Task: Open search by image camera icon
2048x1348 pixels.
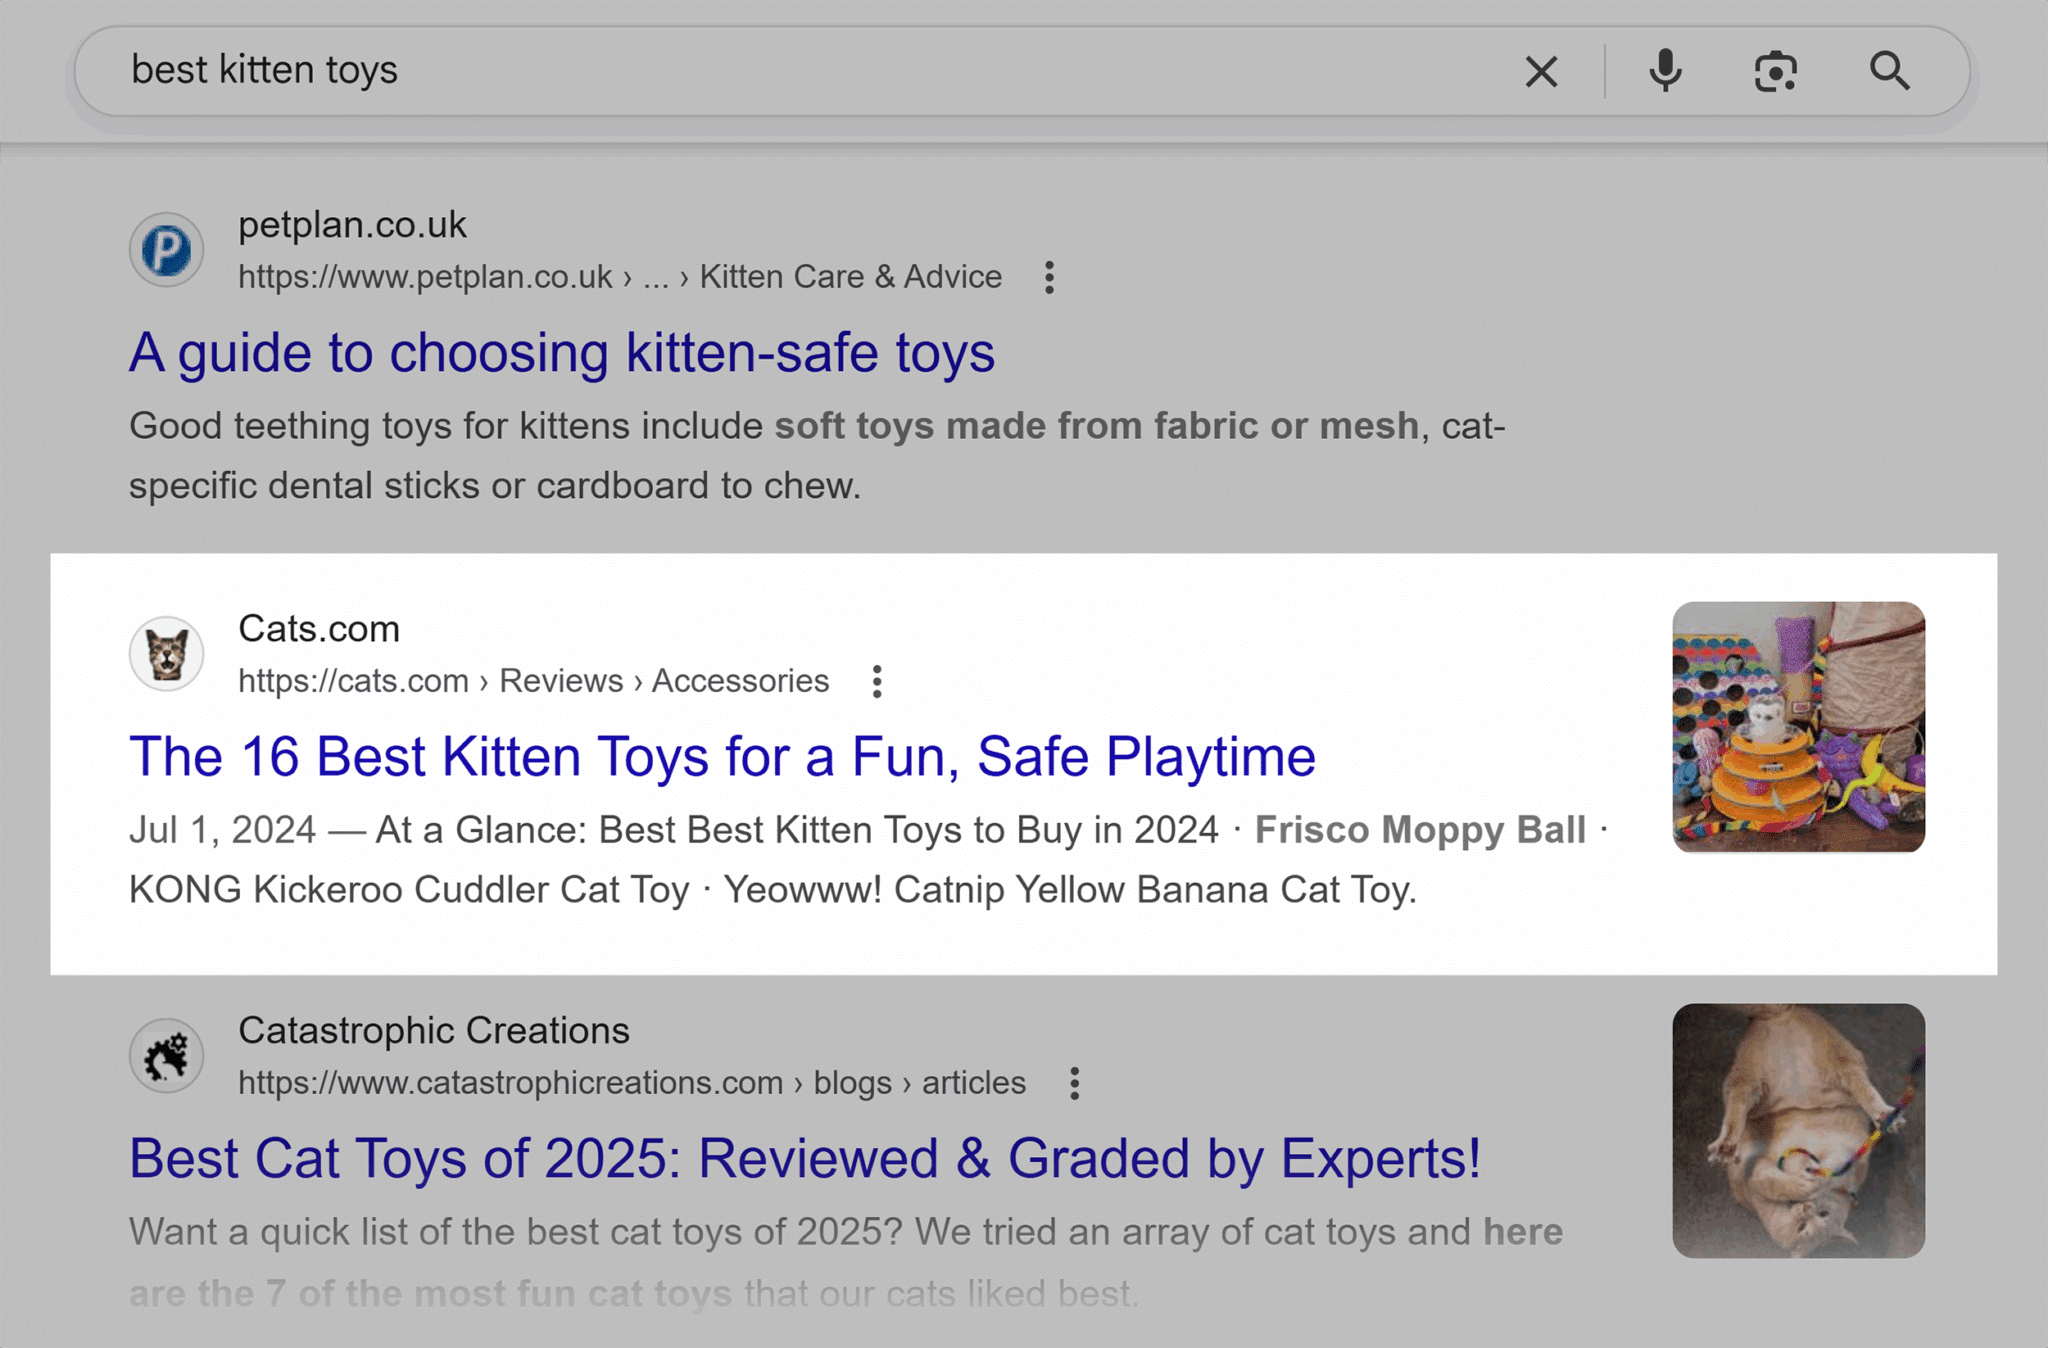Action: (x=1776, y=71)
